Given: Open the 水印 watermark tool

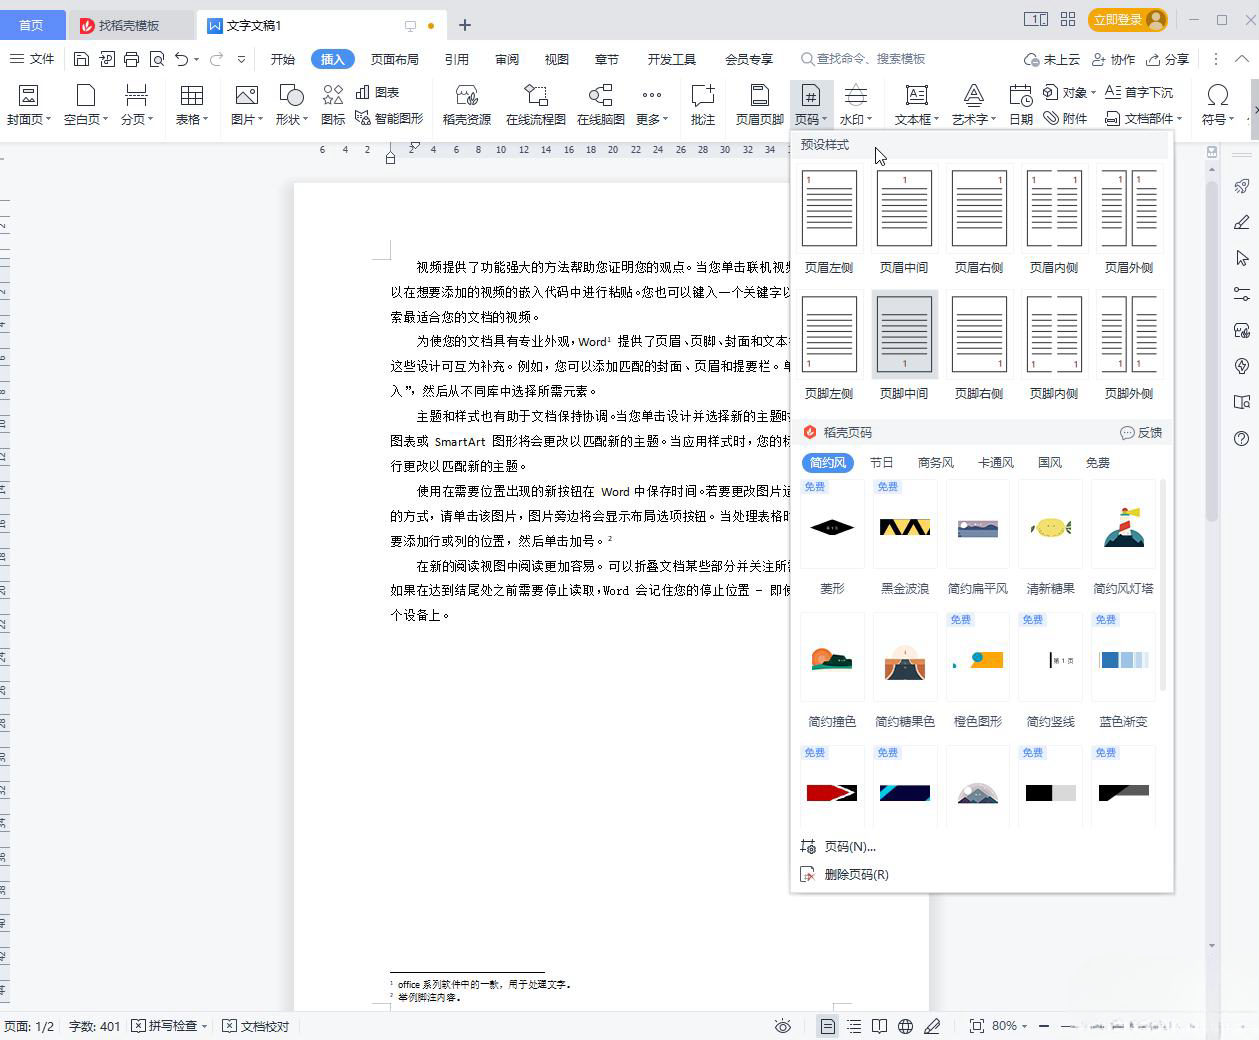Looking at the screenshot, I should [x=856, y=105].
